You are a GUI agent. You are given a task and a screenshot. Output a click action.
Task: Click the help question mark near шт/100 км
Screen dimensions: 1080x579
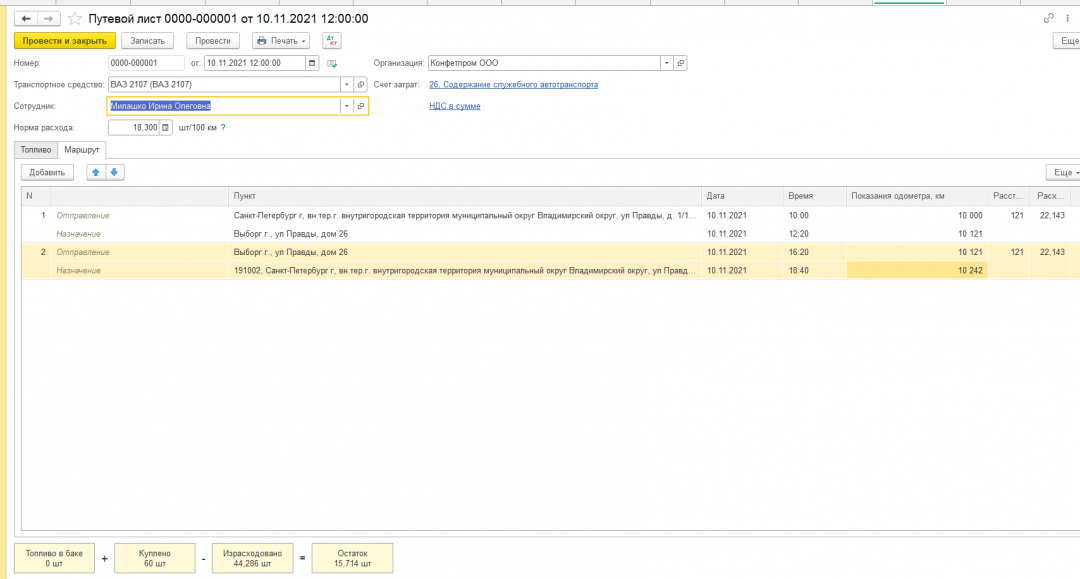point(223,127)
